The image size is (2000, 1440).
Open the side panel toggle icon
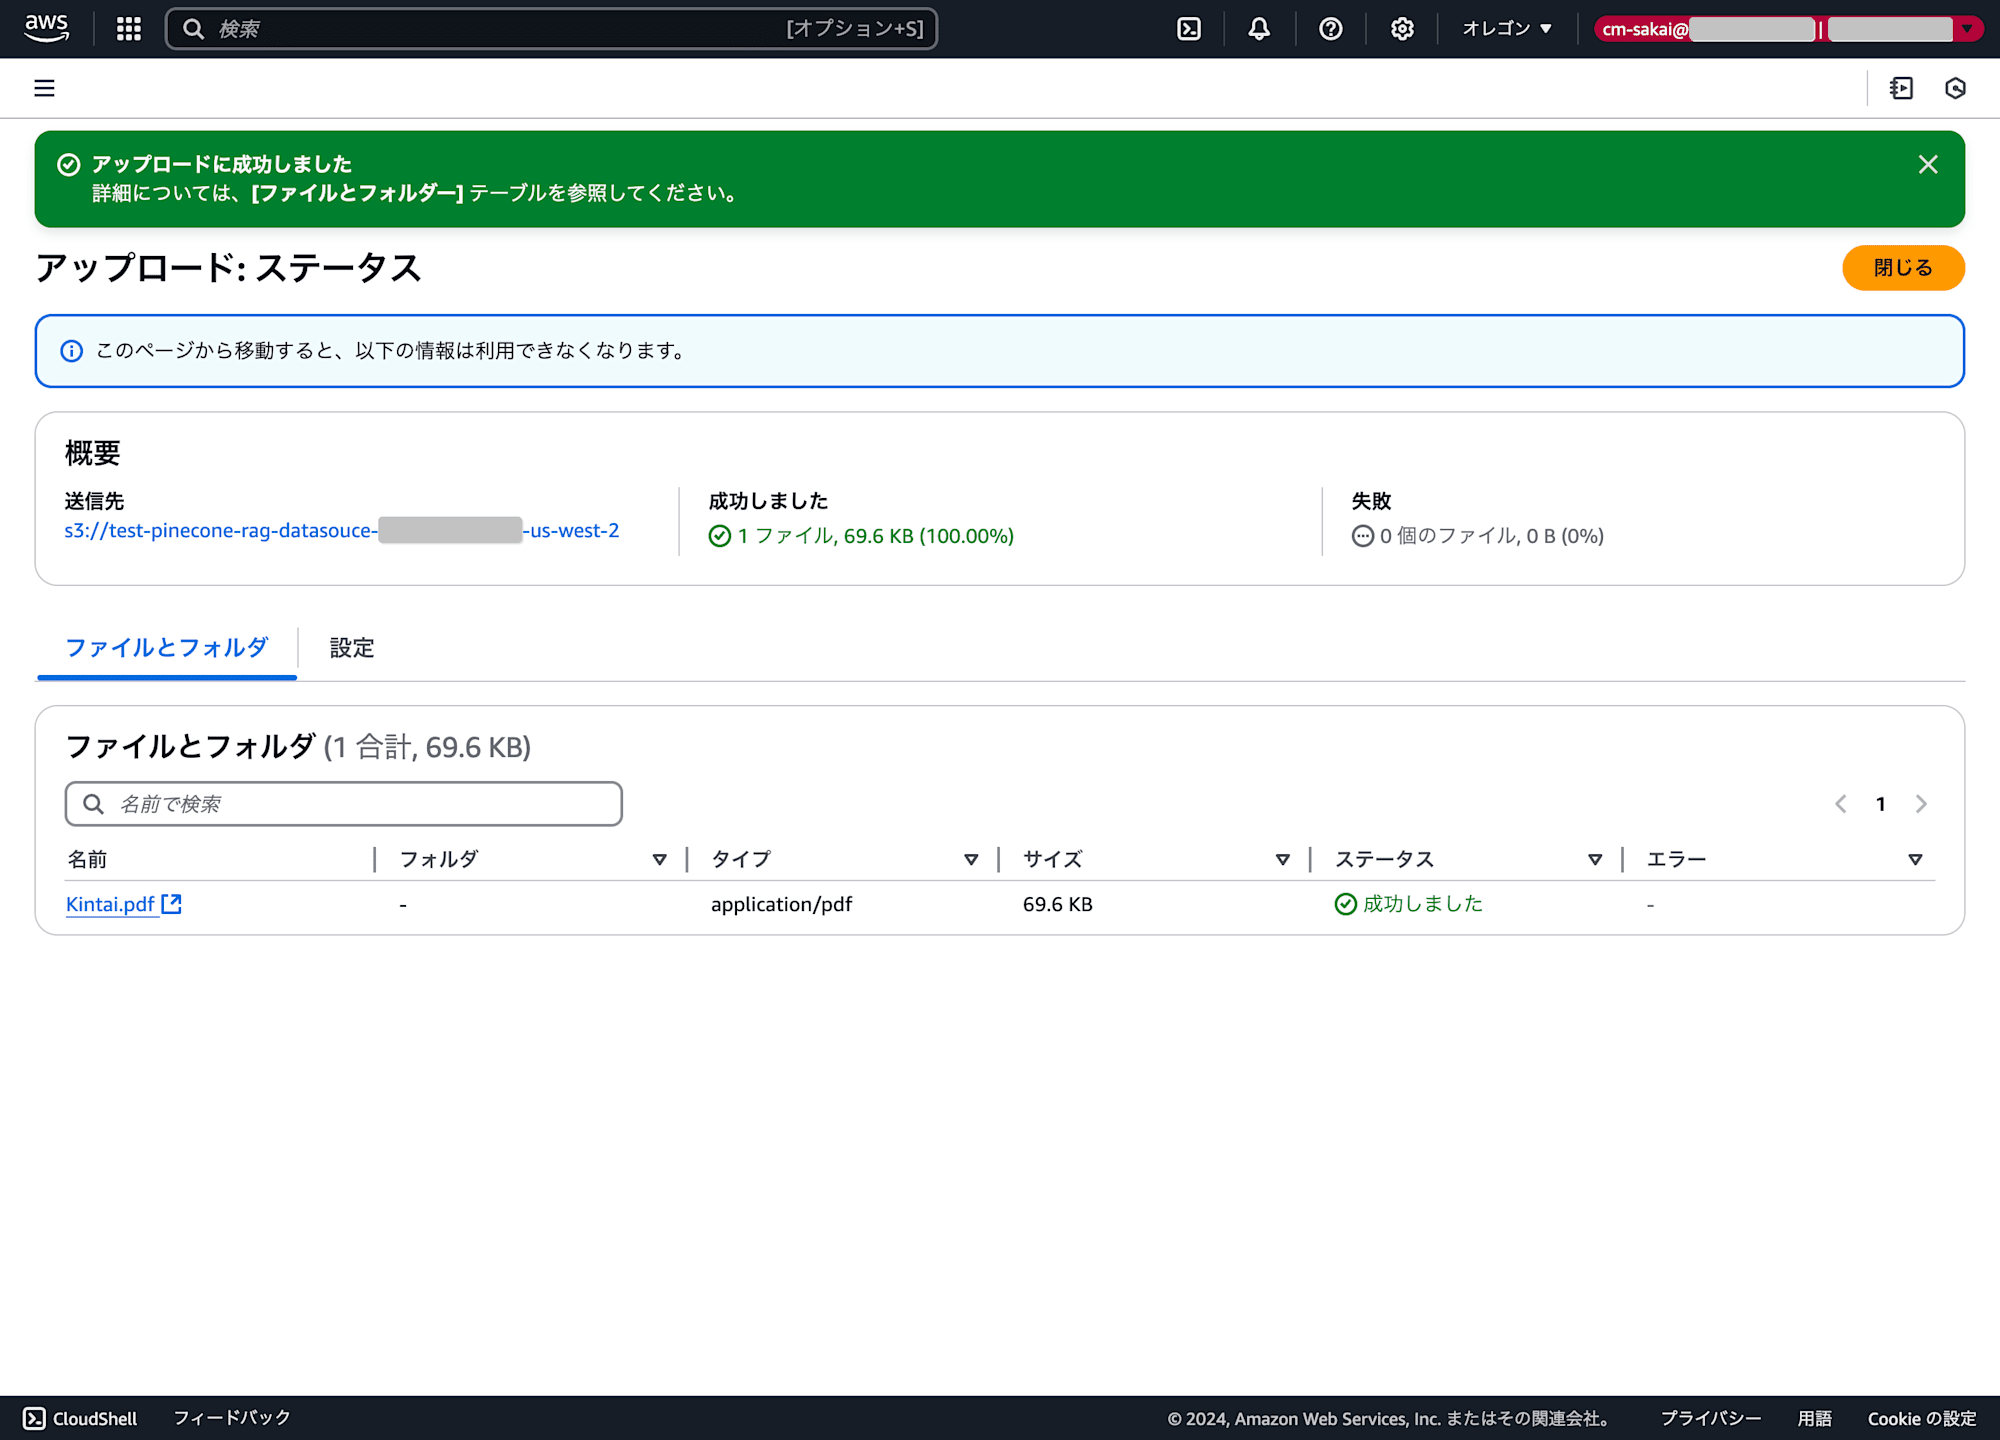(x=1901, y=88)
